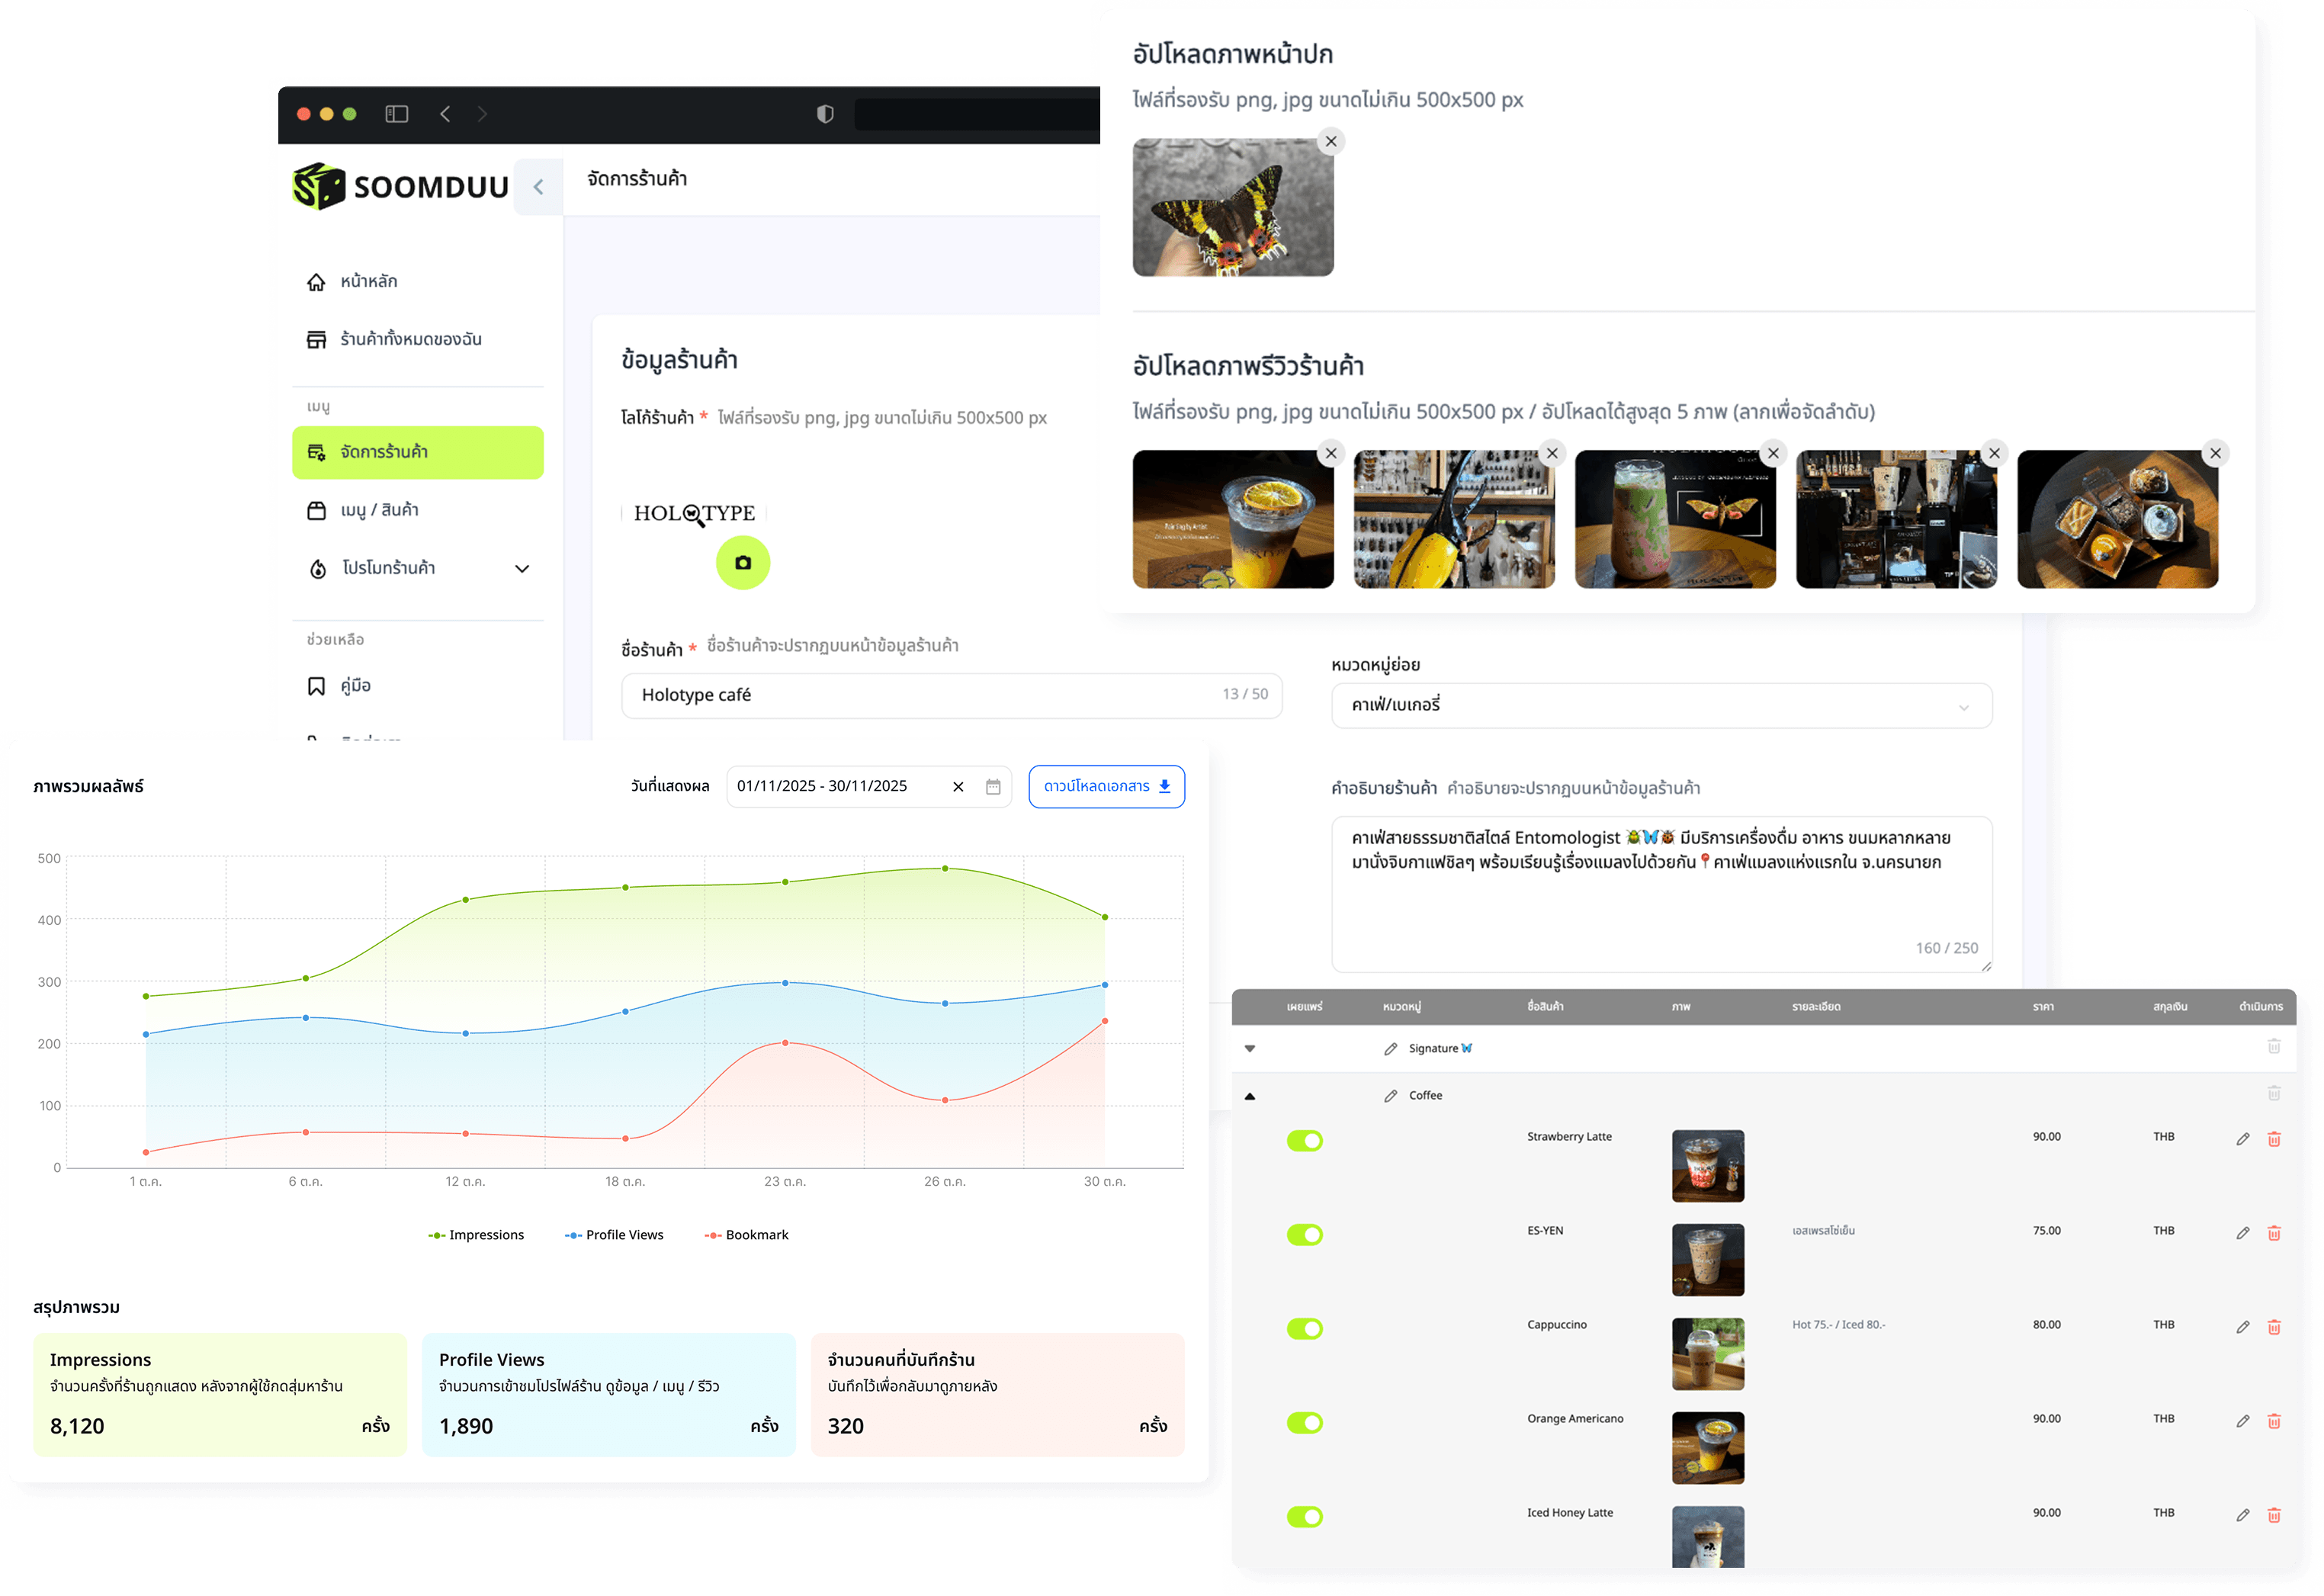Open the Orange Americano product image
The width and height of the screenshot is (2324, 1596).
[x=1707, y=1448]
